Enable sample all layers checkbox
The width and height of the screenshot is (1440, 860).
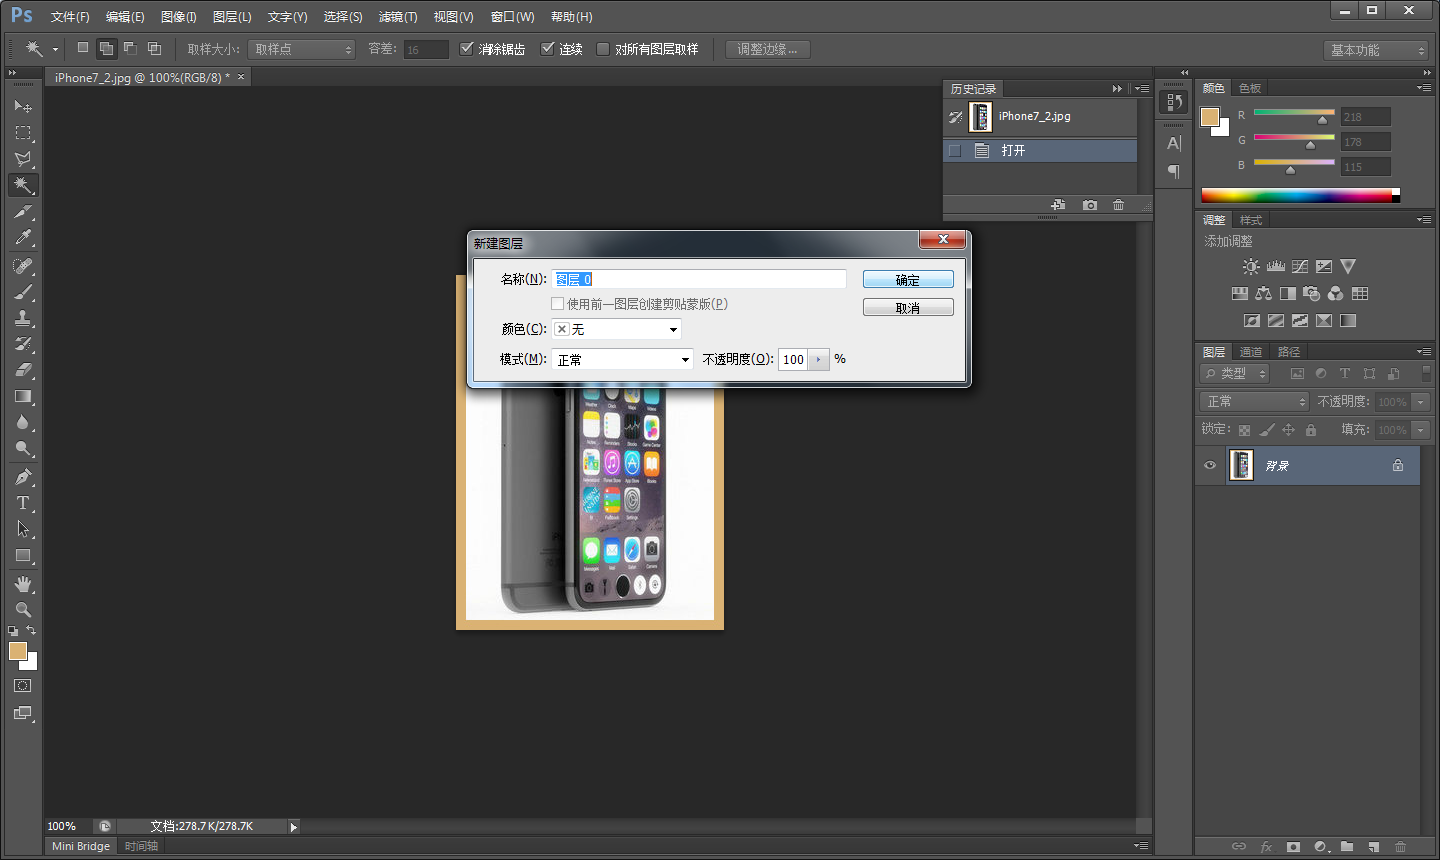pos(603,49)
